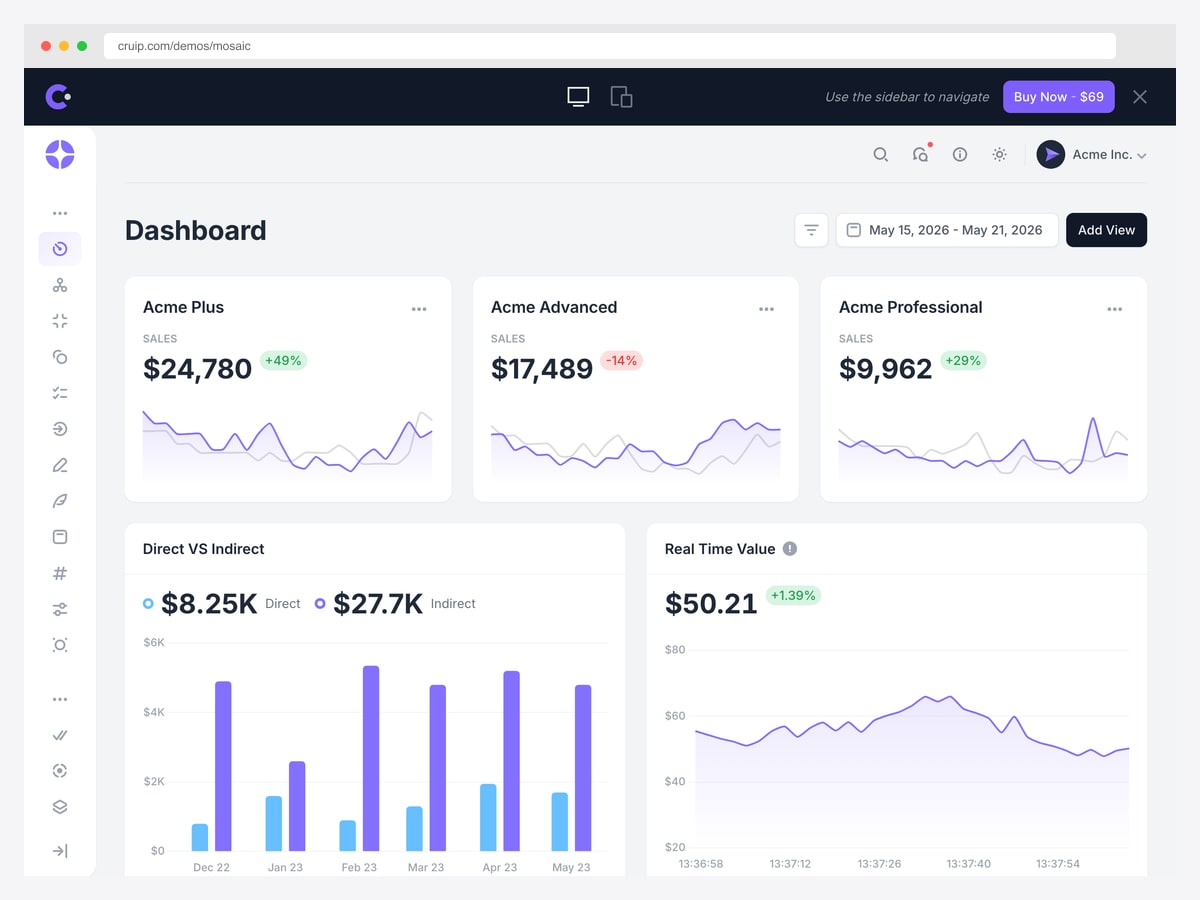Click the $9,962 sales value
Screen dimensions: 1200x900
tap(886, 369)
